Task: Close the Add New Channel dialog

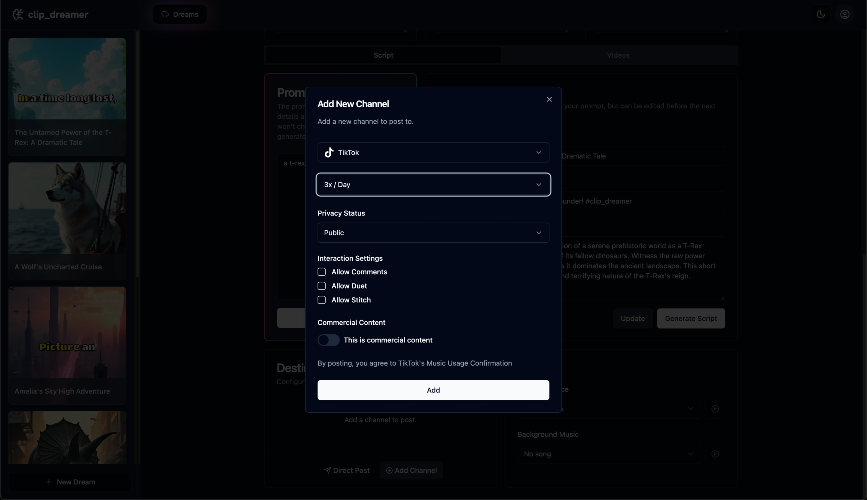Action: coord(549,100)
